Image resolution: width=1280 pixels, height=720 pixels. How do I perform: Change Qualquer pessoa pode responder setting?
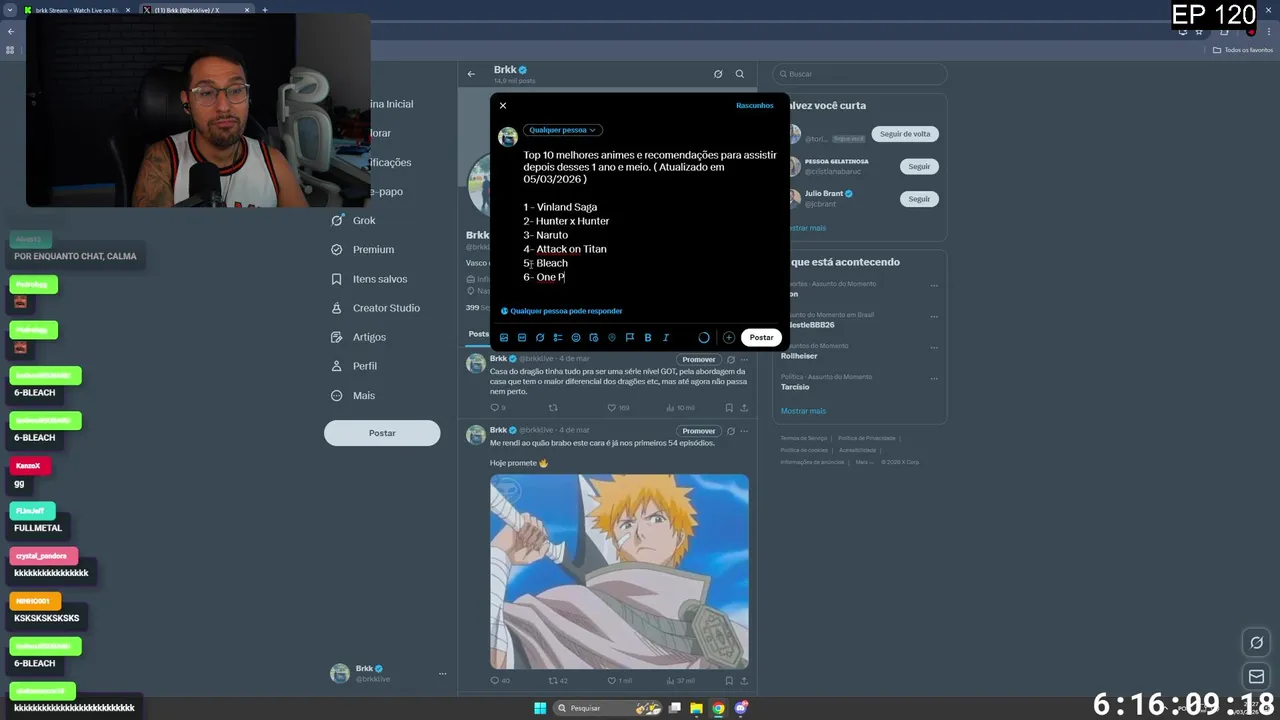562,311
